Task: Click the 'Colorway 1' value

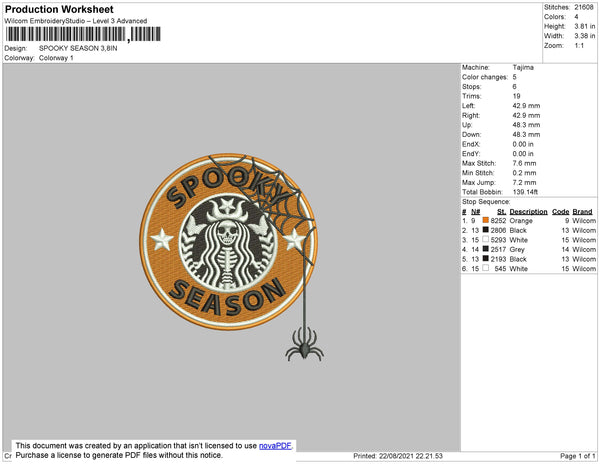Action: [x=56, y=58]
